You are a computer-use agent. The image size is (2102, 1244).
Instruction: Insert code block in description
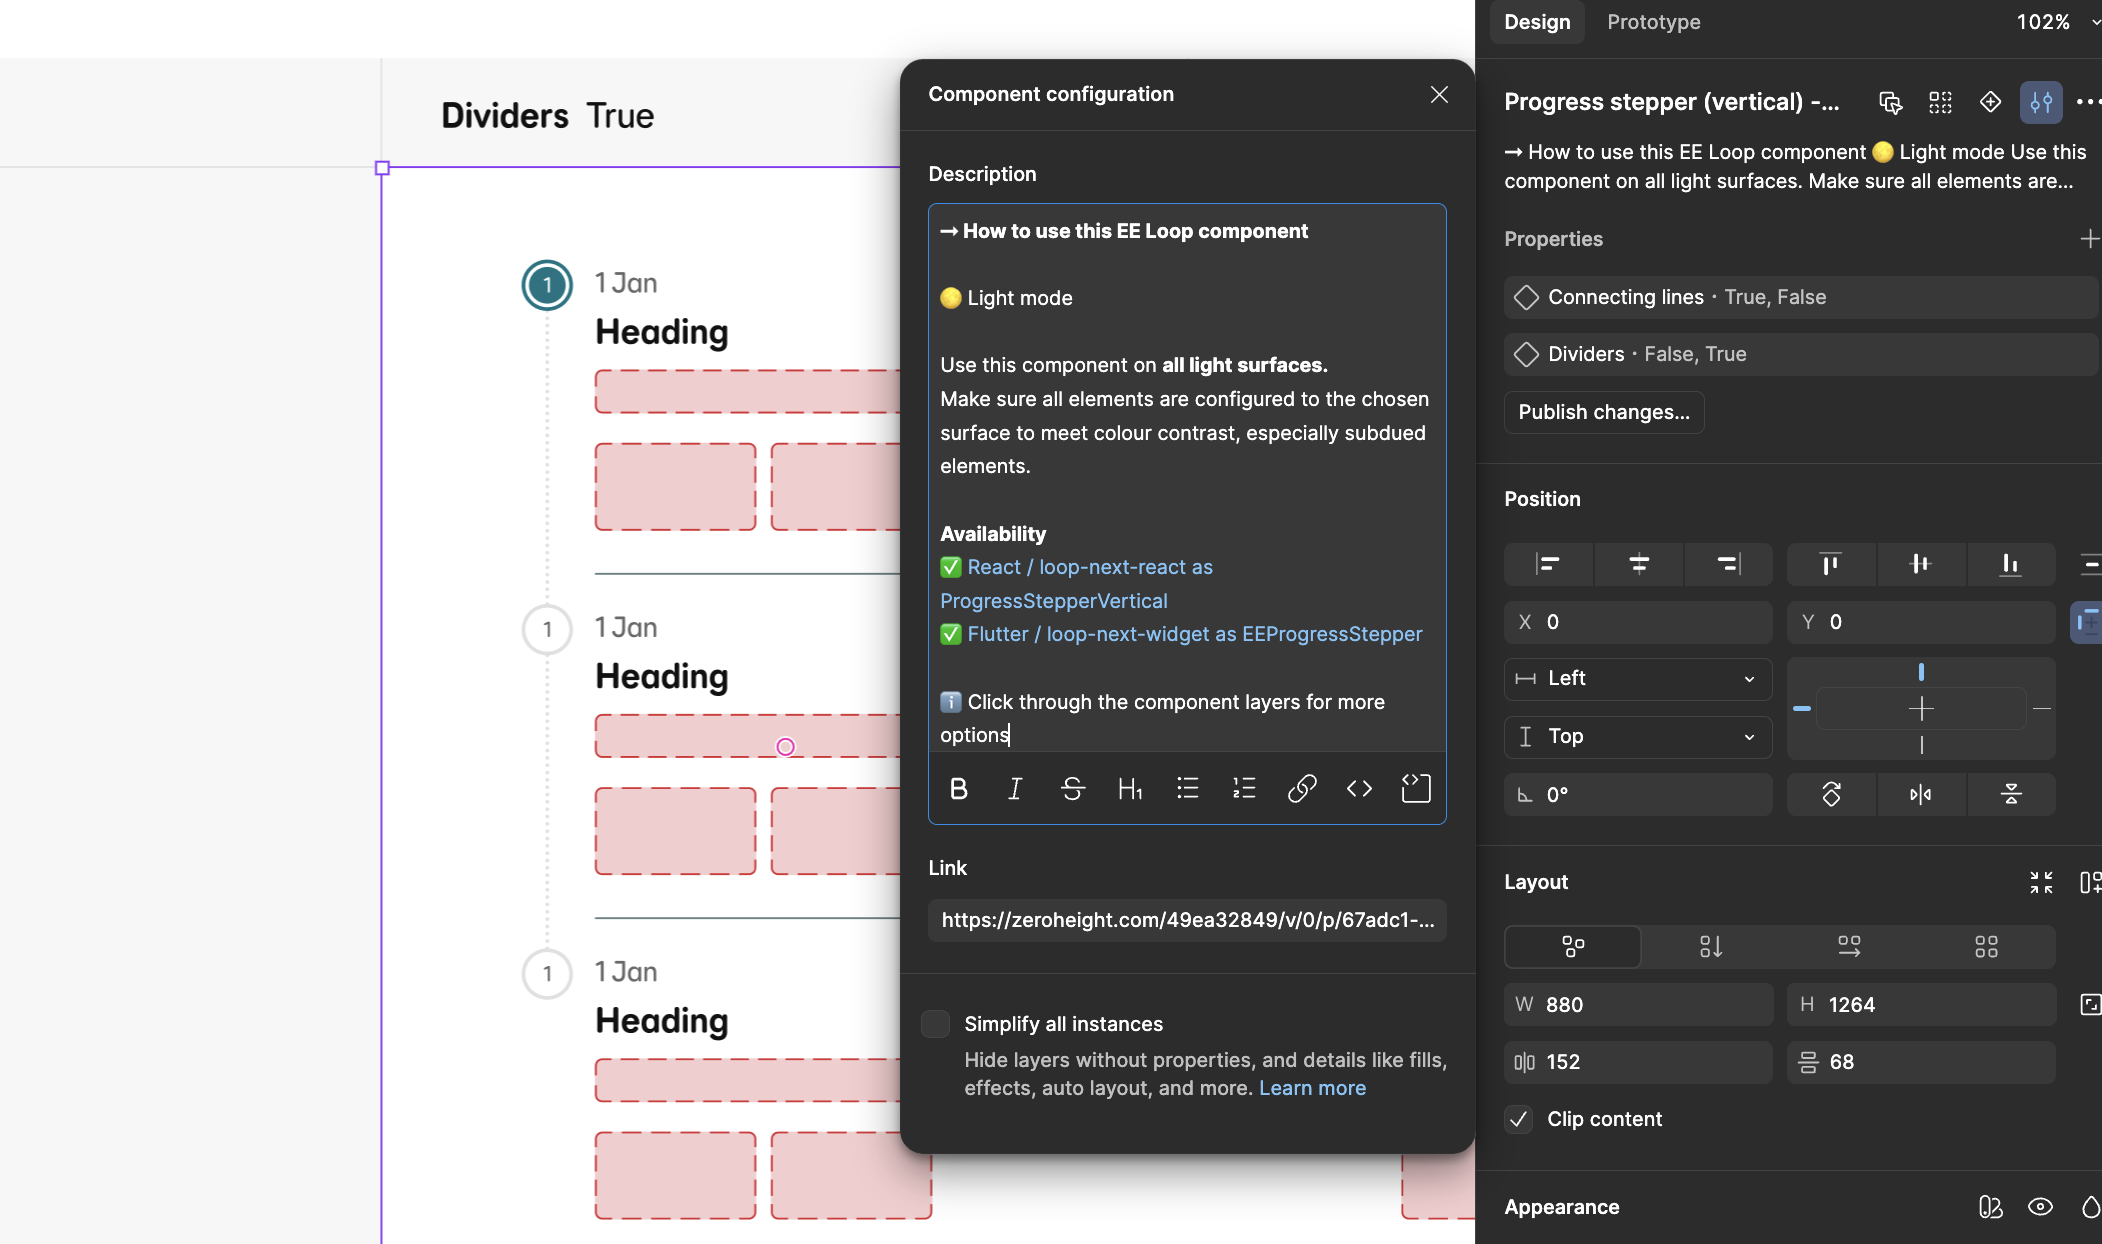coord(1416,789)
